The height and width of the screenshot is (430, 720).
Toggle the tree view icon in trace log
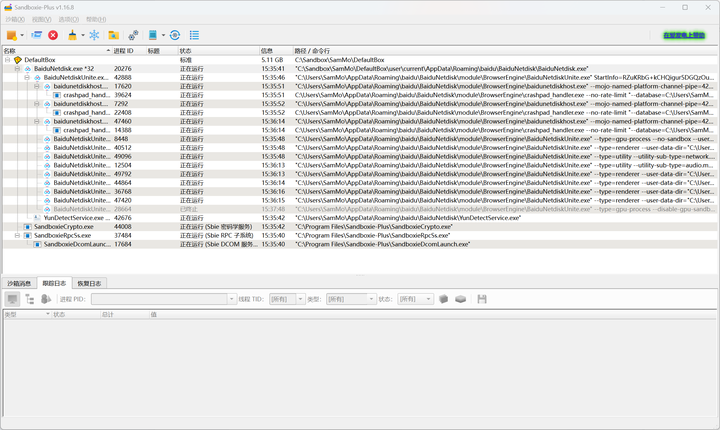[x=30, y=299]
